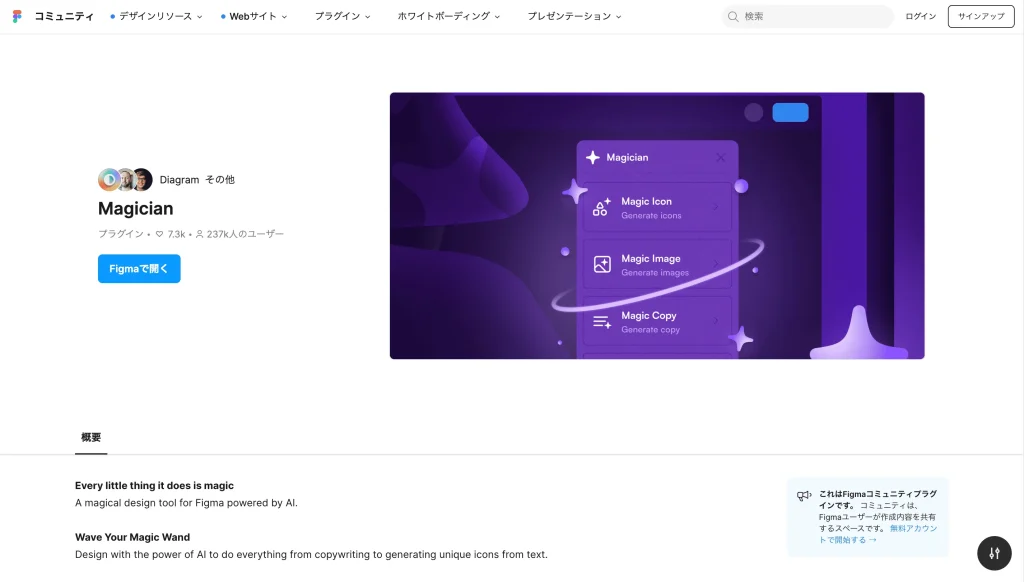Click the ログイン link
This screenshot has width=1024, height=582.
tap(920, 16)
